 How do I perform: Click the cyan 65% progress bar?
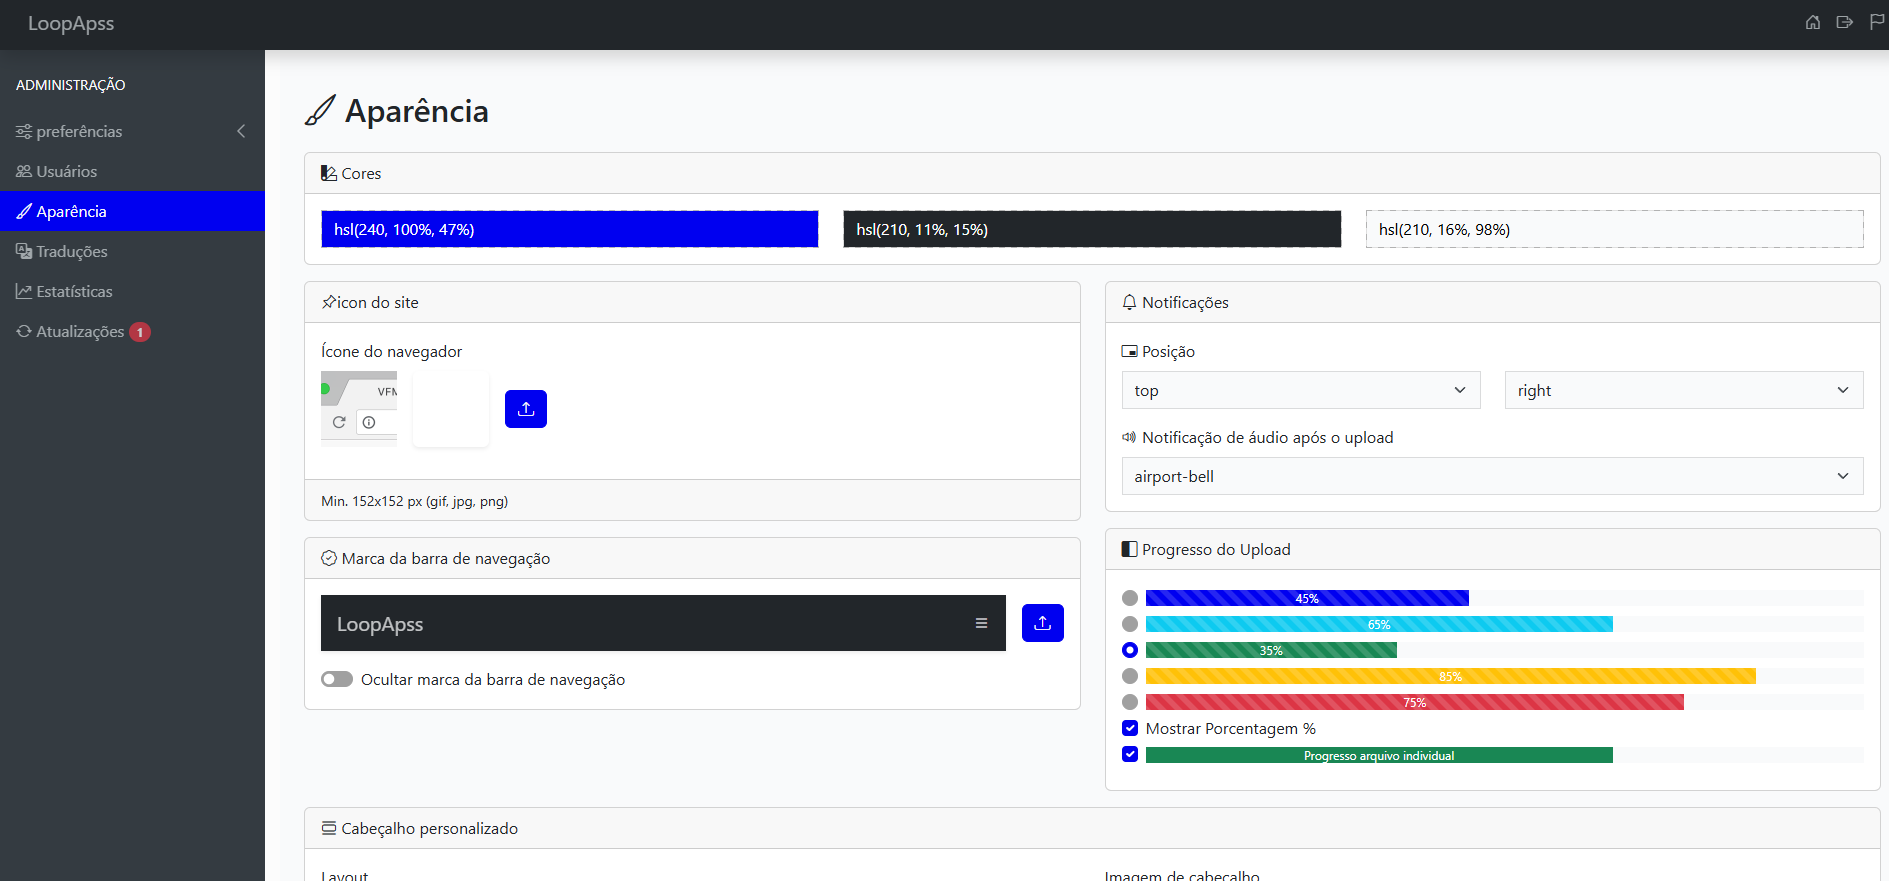(x=1379, y=624)
